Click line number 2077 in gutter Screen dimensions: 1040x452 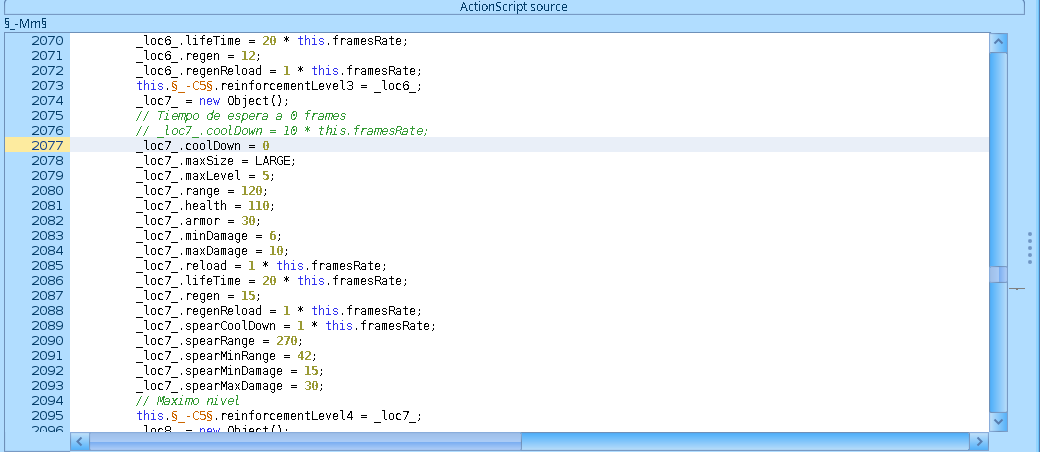47,145
